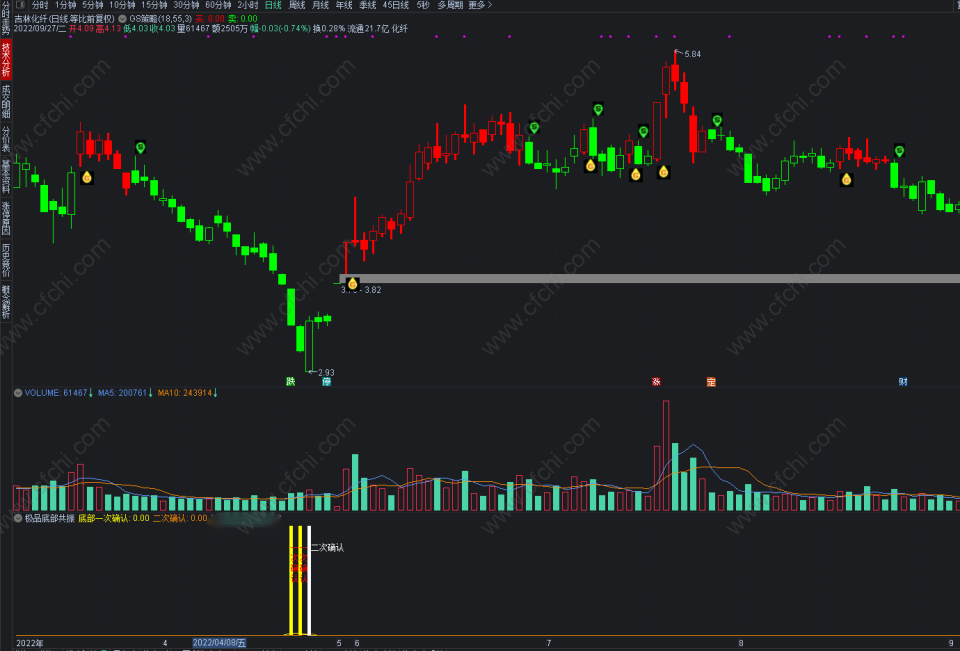Toggle the panel layout icon beside 分时
960x651 pixels.
pos(20,5)
